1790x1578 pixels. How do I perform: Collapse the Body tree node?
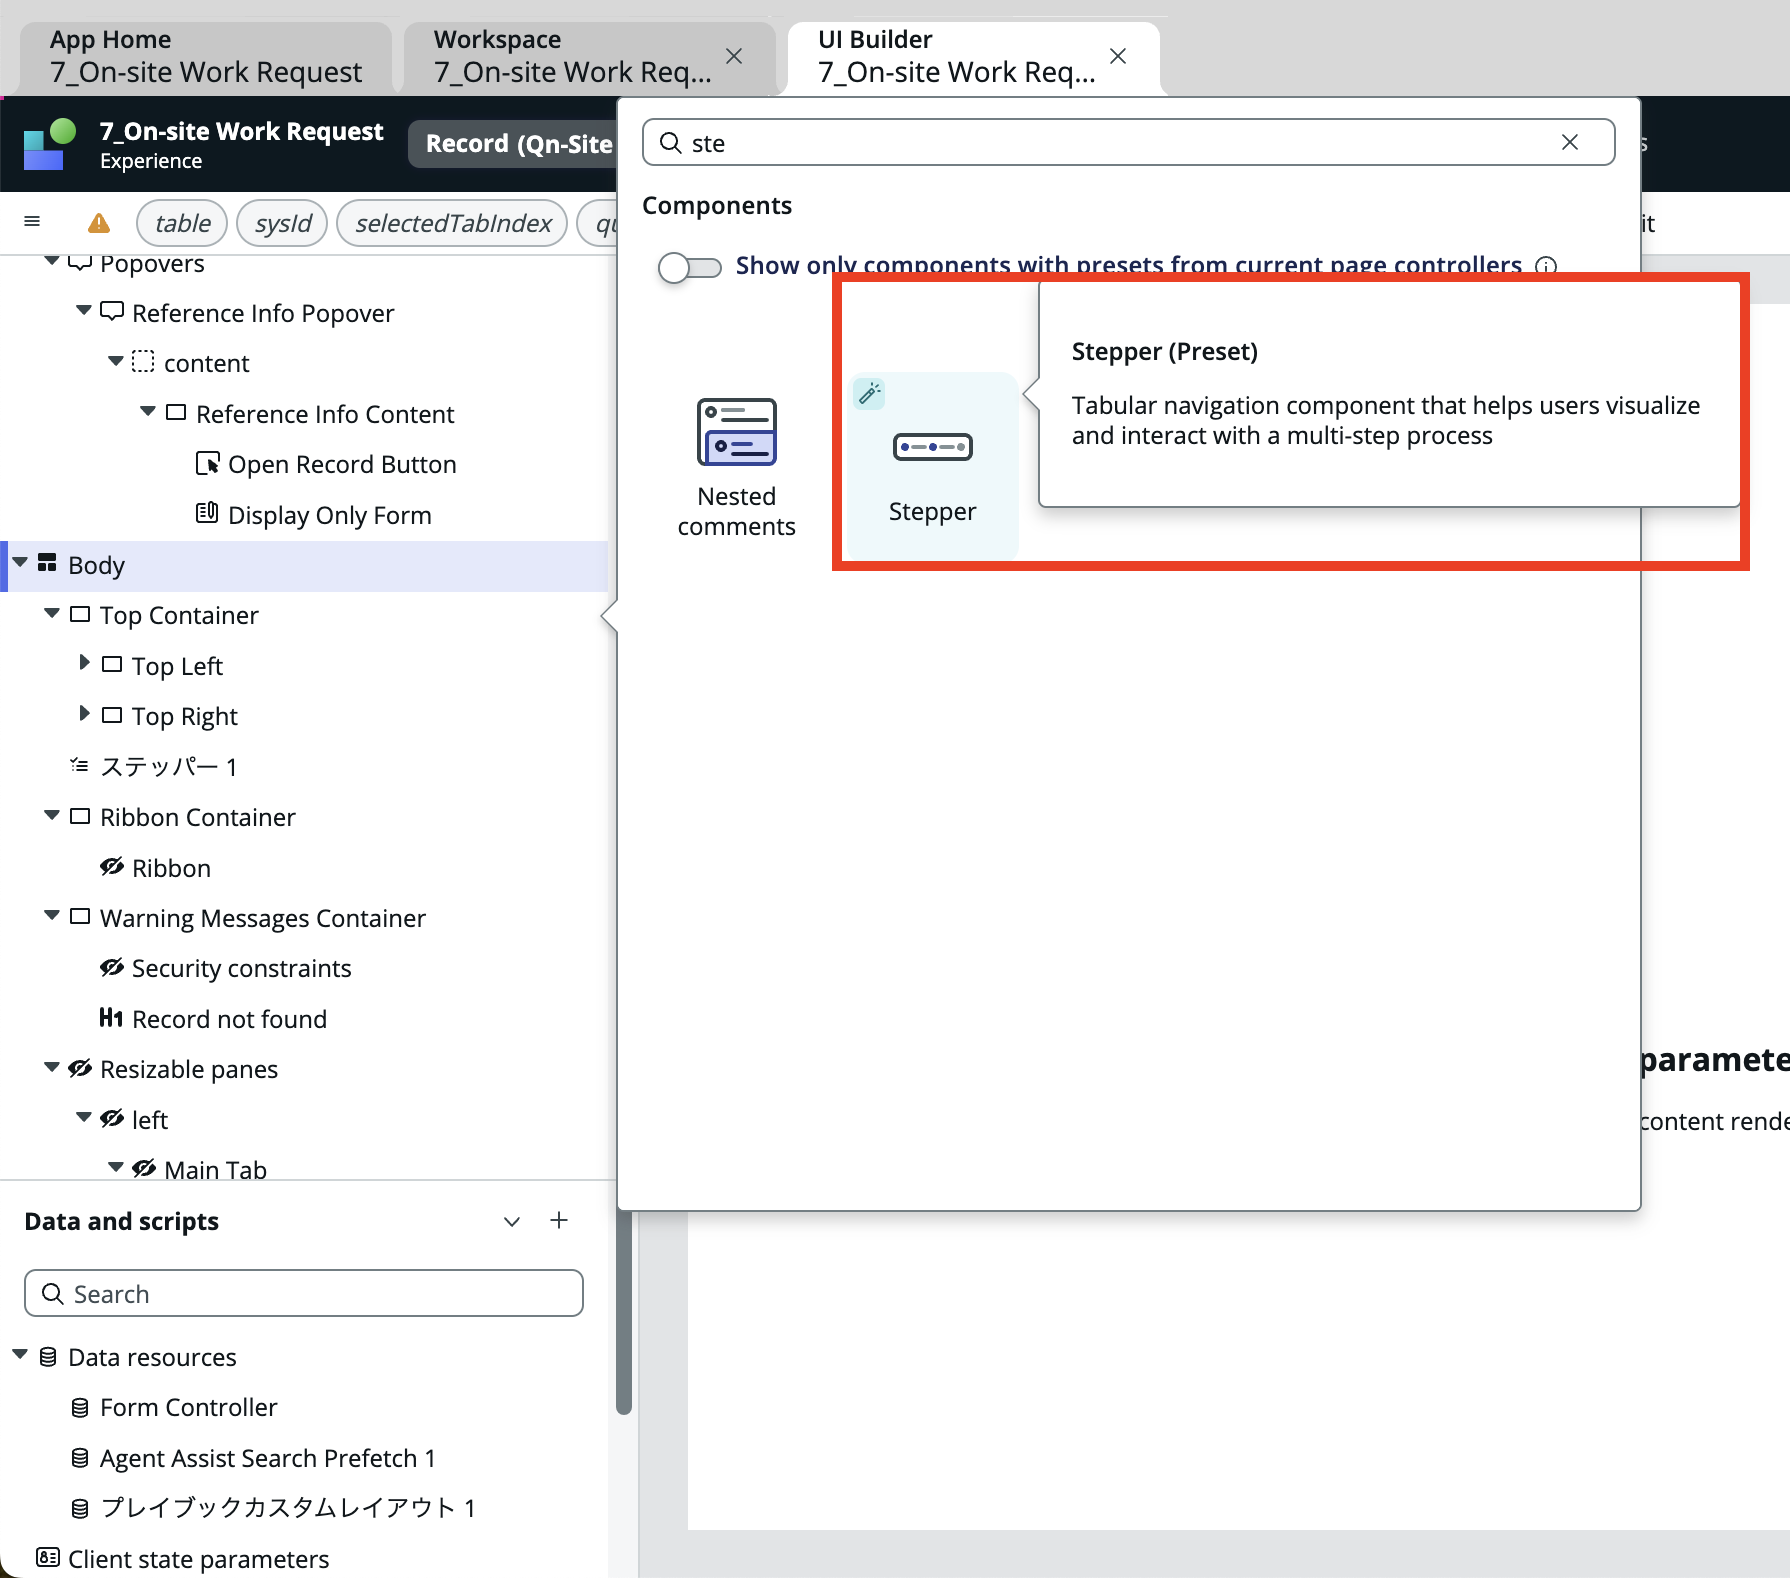tap(20, 562)
